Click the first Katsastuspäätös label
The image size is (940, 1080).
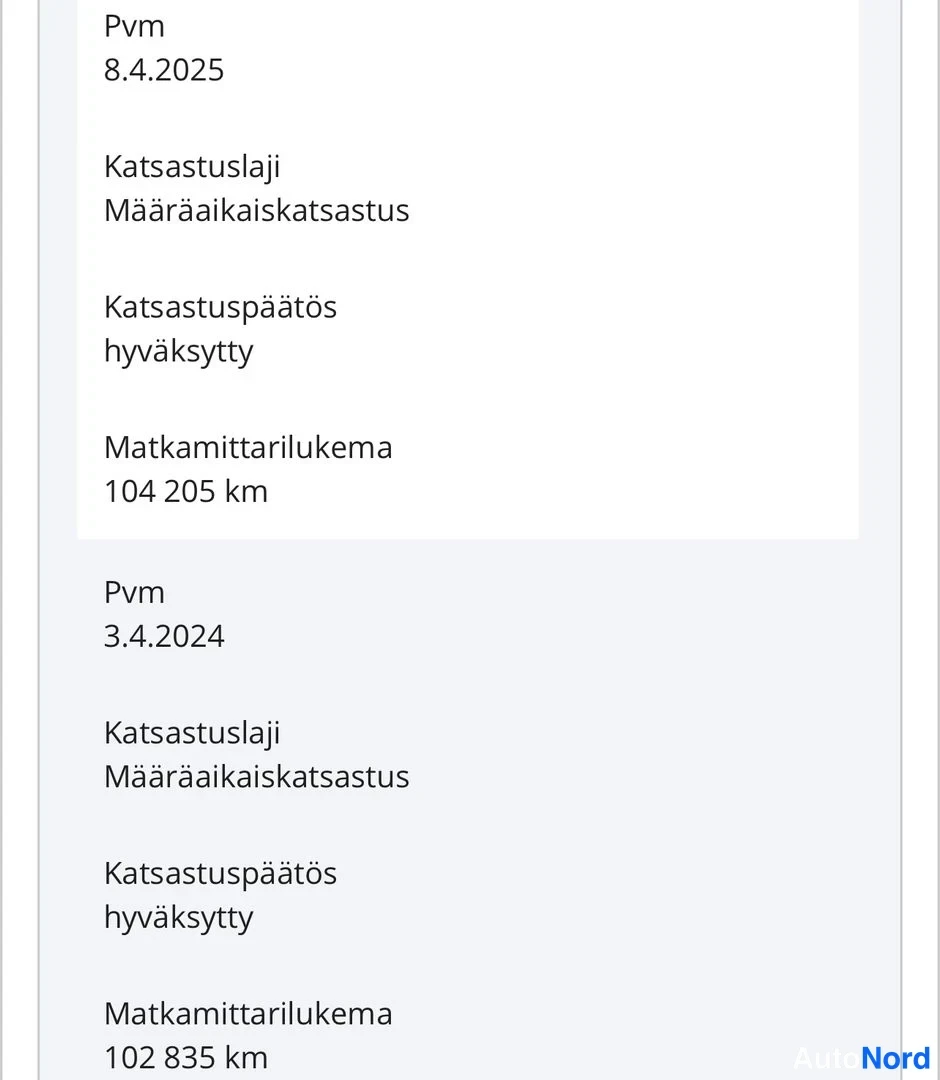220,309
